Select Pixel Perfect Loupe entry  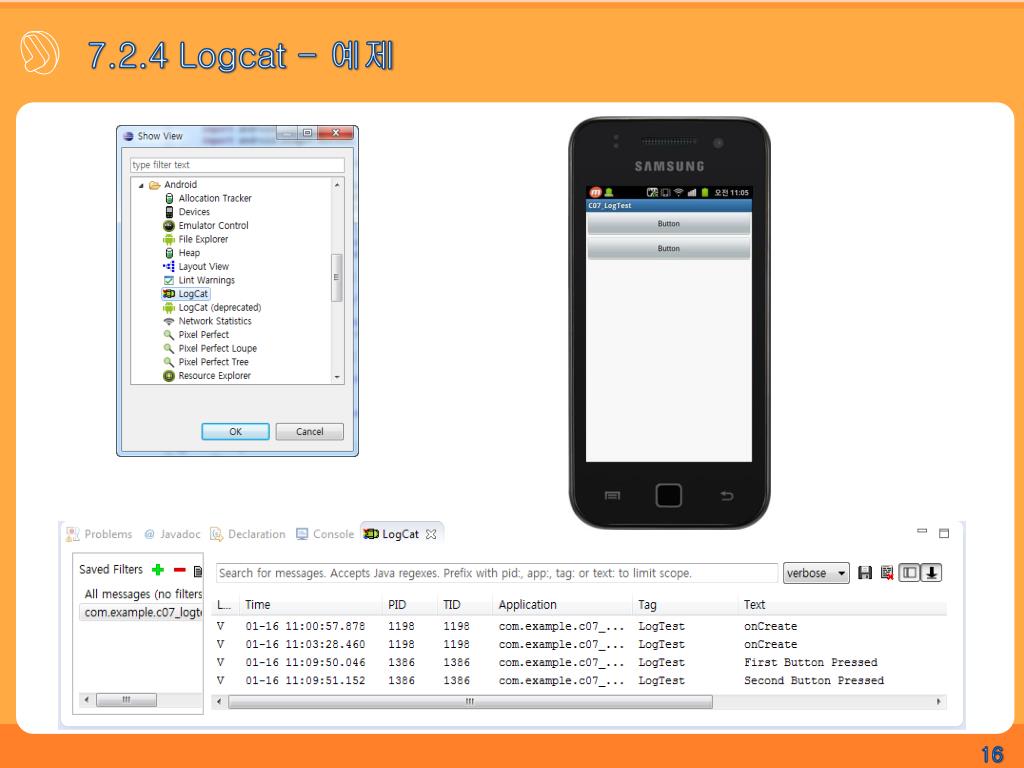tap(210, 348)
